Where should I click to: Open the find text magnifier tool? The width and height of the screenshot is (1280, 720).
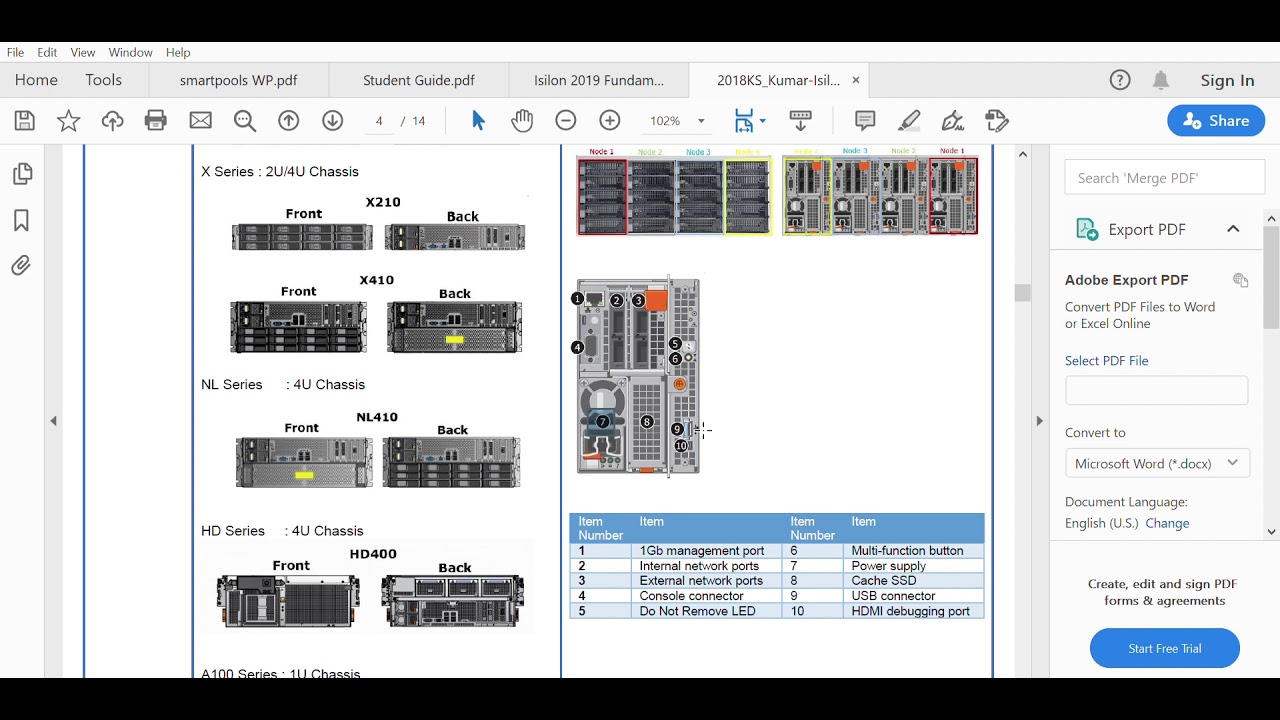tap(245, 121)
